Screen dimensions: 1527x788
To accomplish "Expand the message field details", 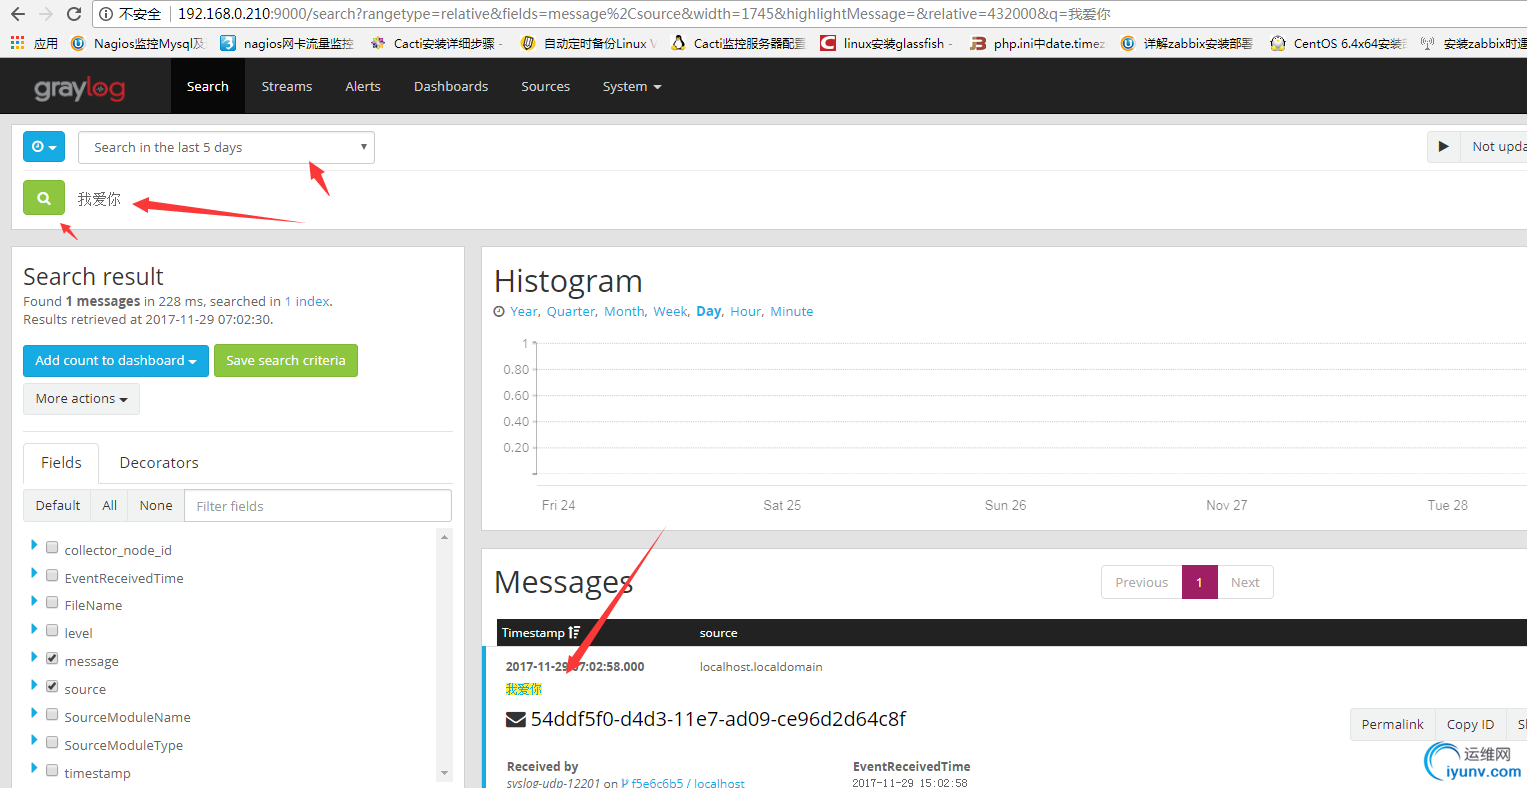I will click(34, 657).
